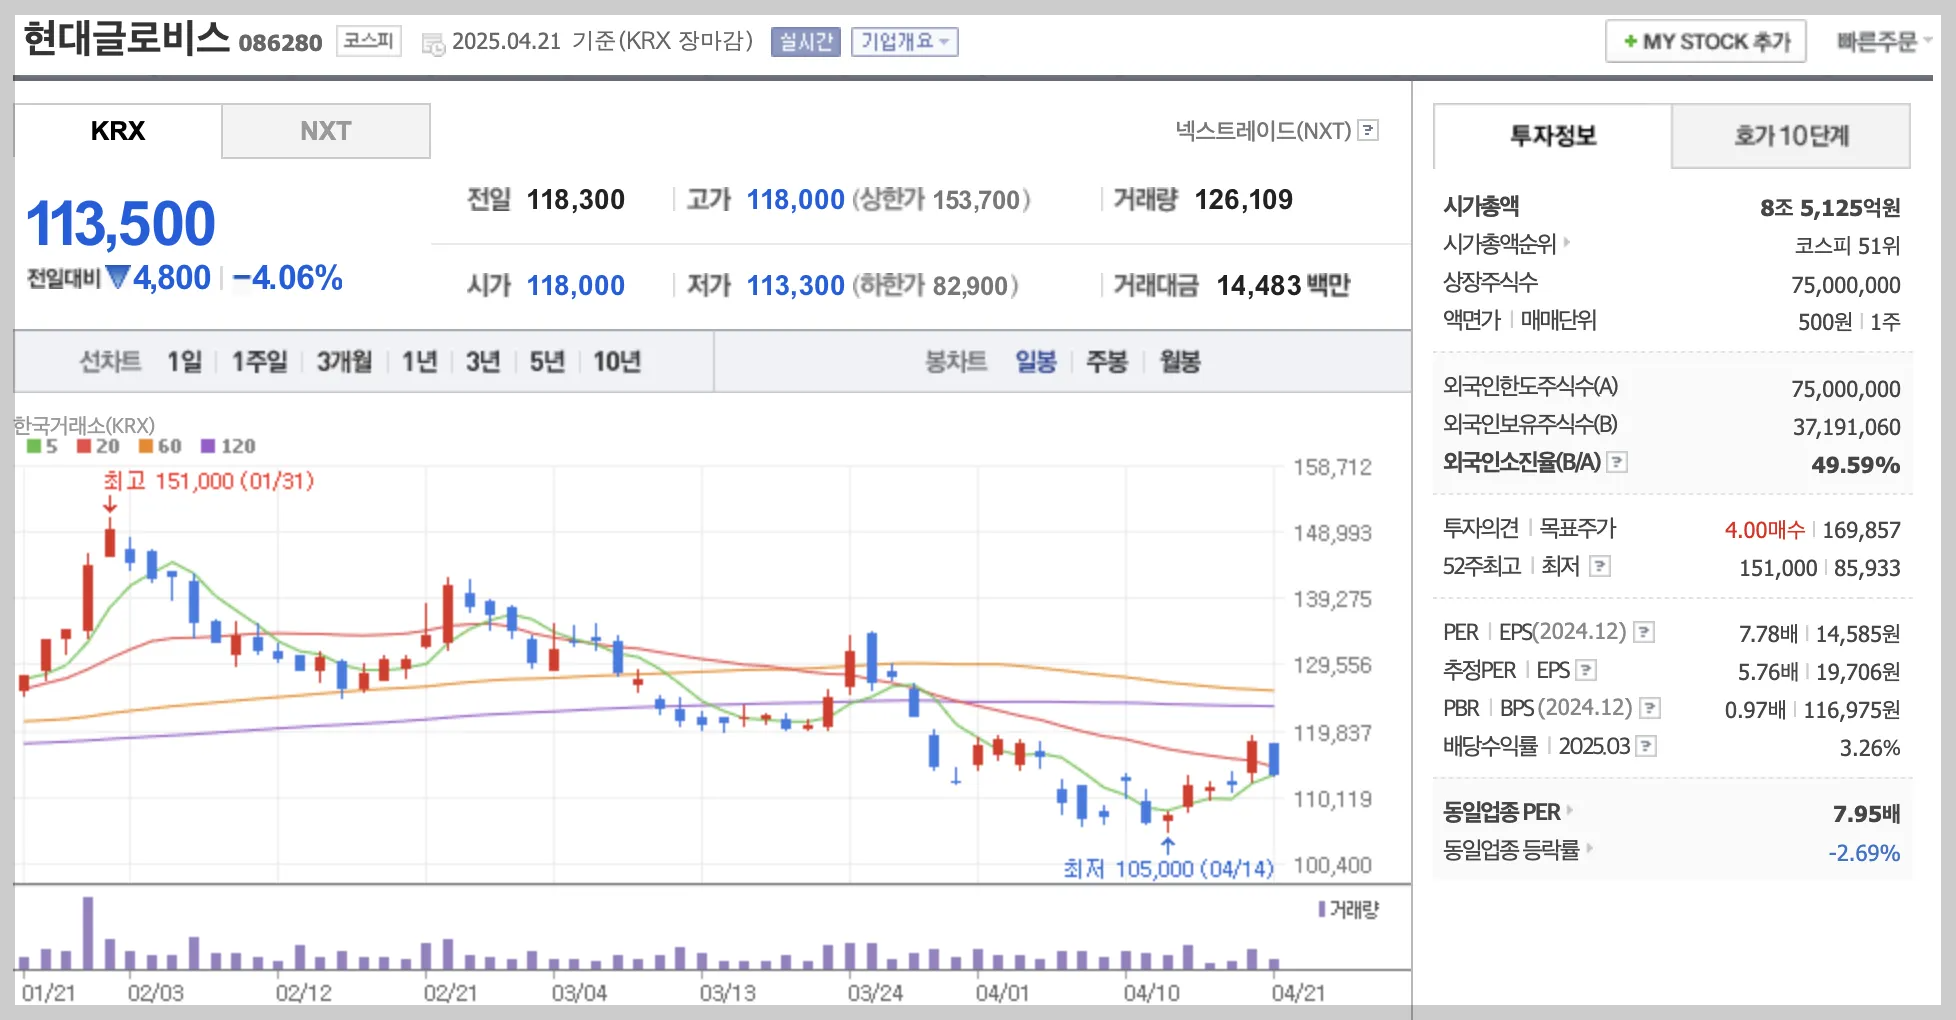Select the 일봉 candlestick chart
The height and width of the screenshot is (1020, 1956).
(1036, 361)
